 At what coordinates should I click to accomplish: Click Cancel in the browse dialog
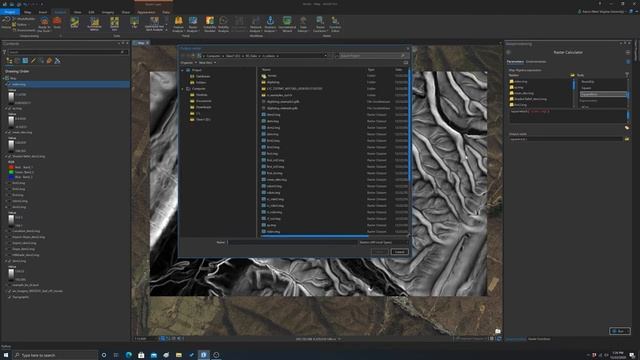(399, 252)
